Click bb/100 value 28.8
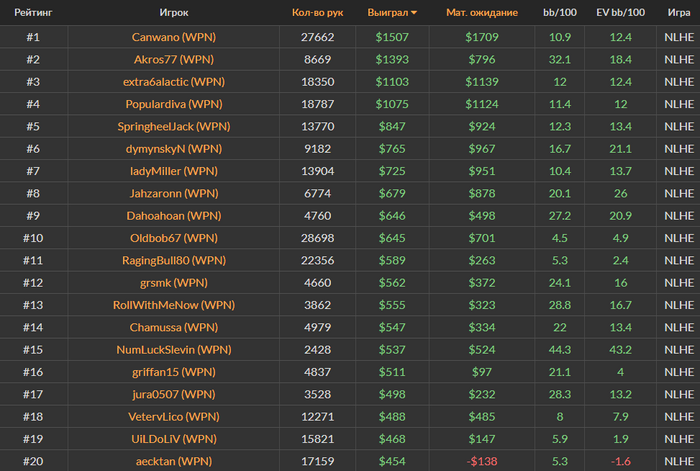The width and height of the screenshot is (700, 471). (x=559, y=305)
